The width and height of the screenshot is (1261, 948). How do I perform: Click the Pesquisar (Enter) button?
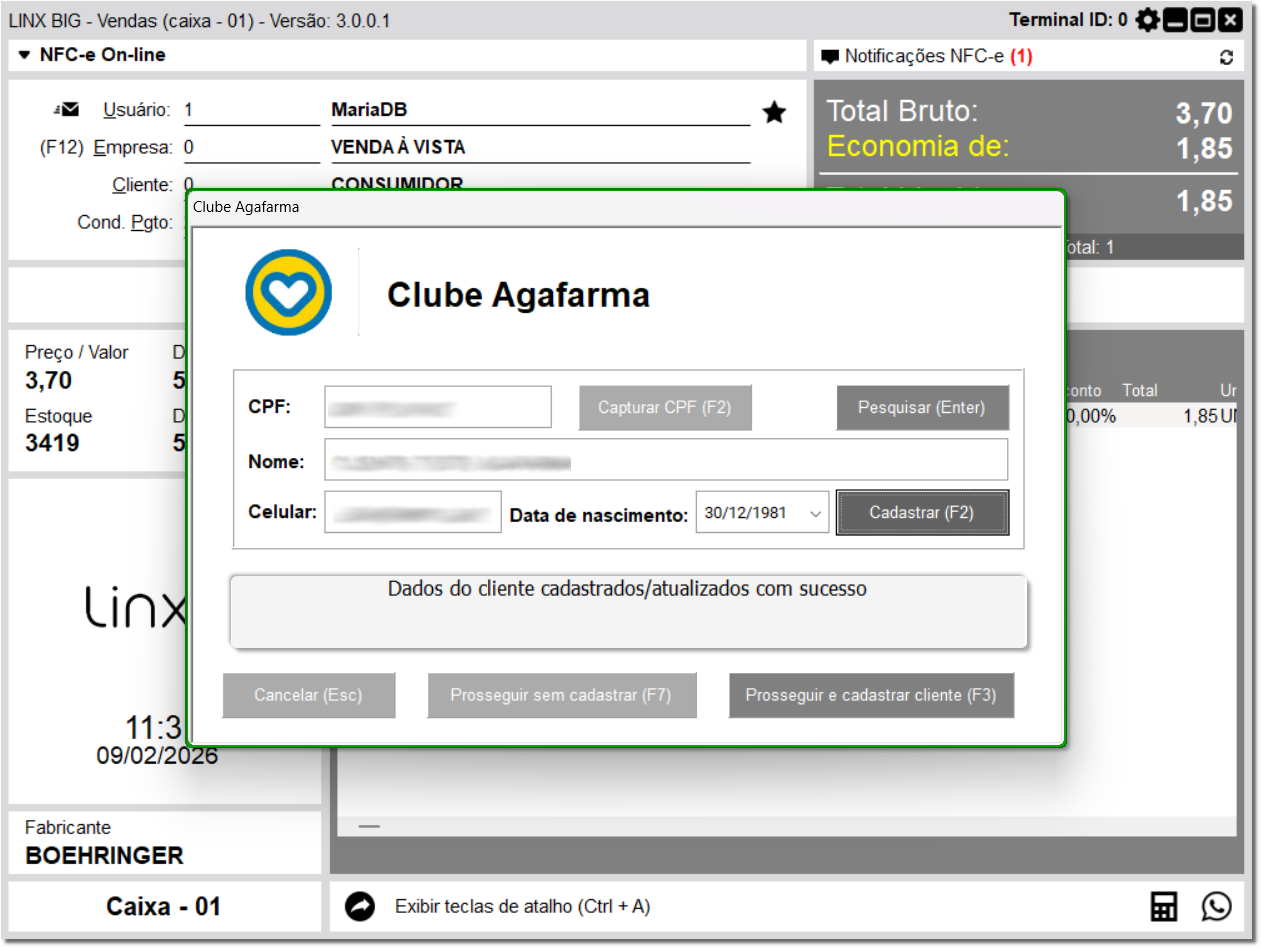[x=922, y=408]
